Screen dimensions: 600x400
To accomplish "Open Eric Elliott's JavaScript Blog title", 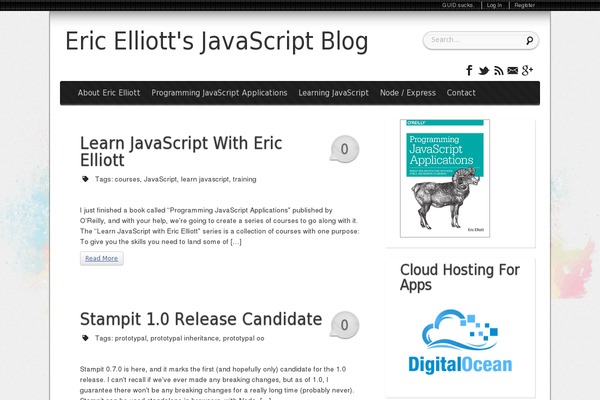I will 217,41.
